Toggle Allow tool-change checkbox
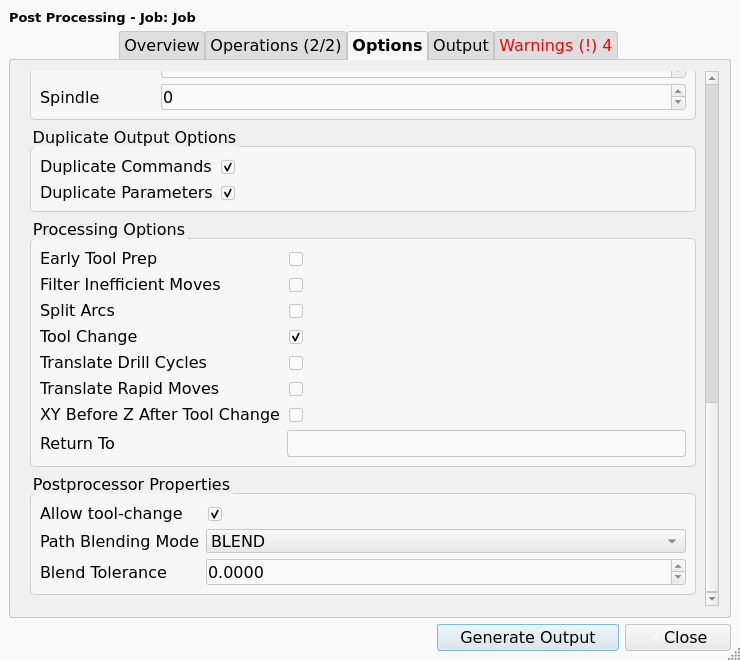 [215, 514]
